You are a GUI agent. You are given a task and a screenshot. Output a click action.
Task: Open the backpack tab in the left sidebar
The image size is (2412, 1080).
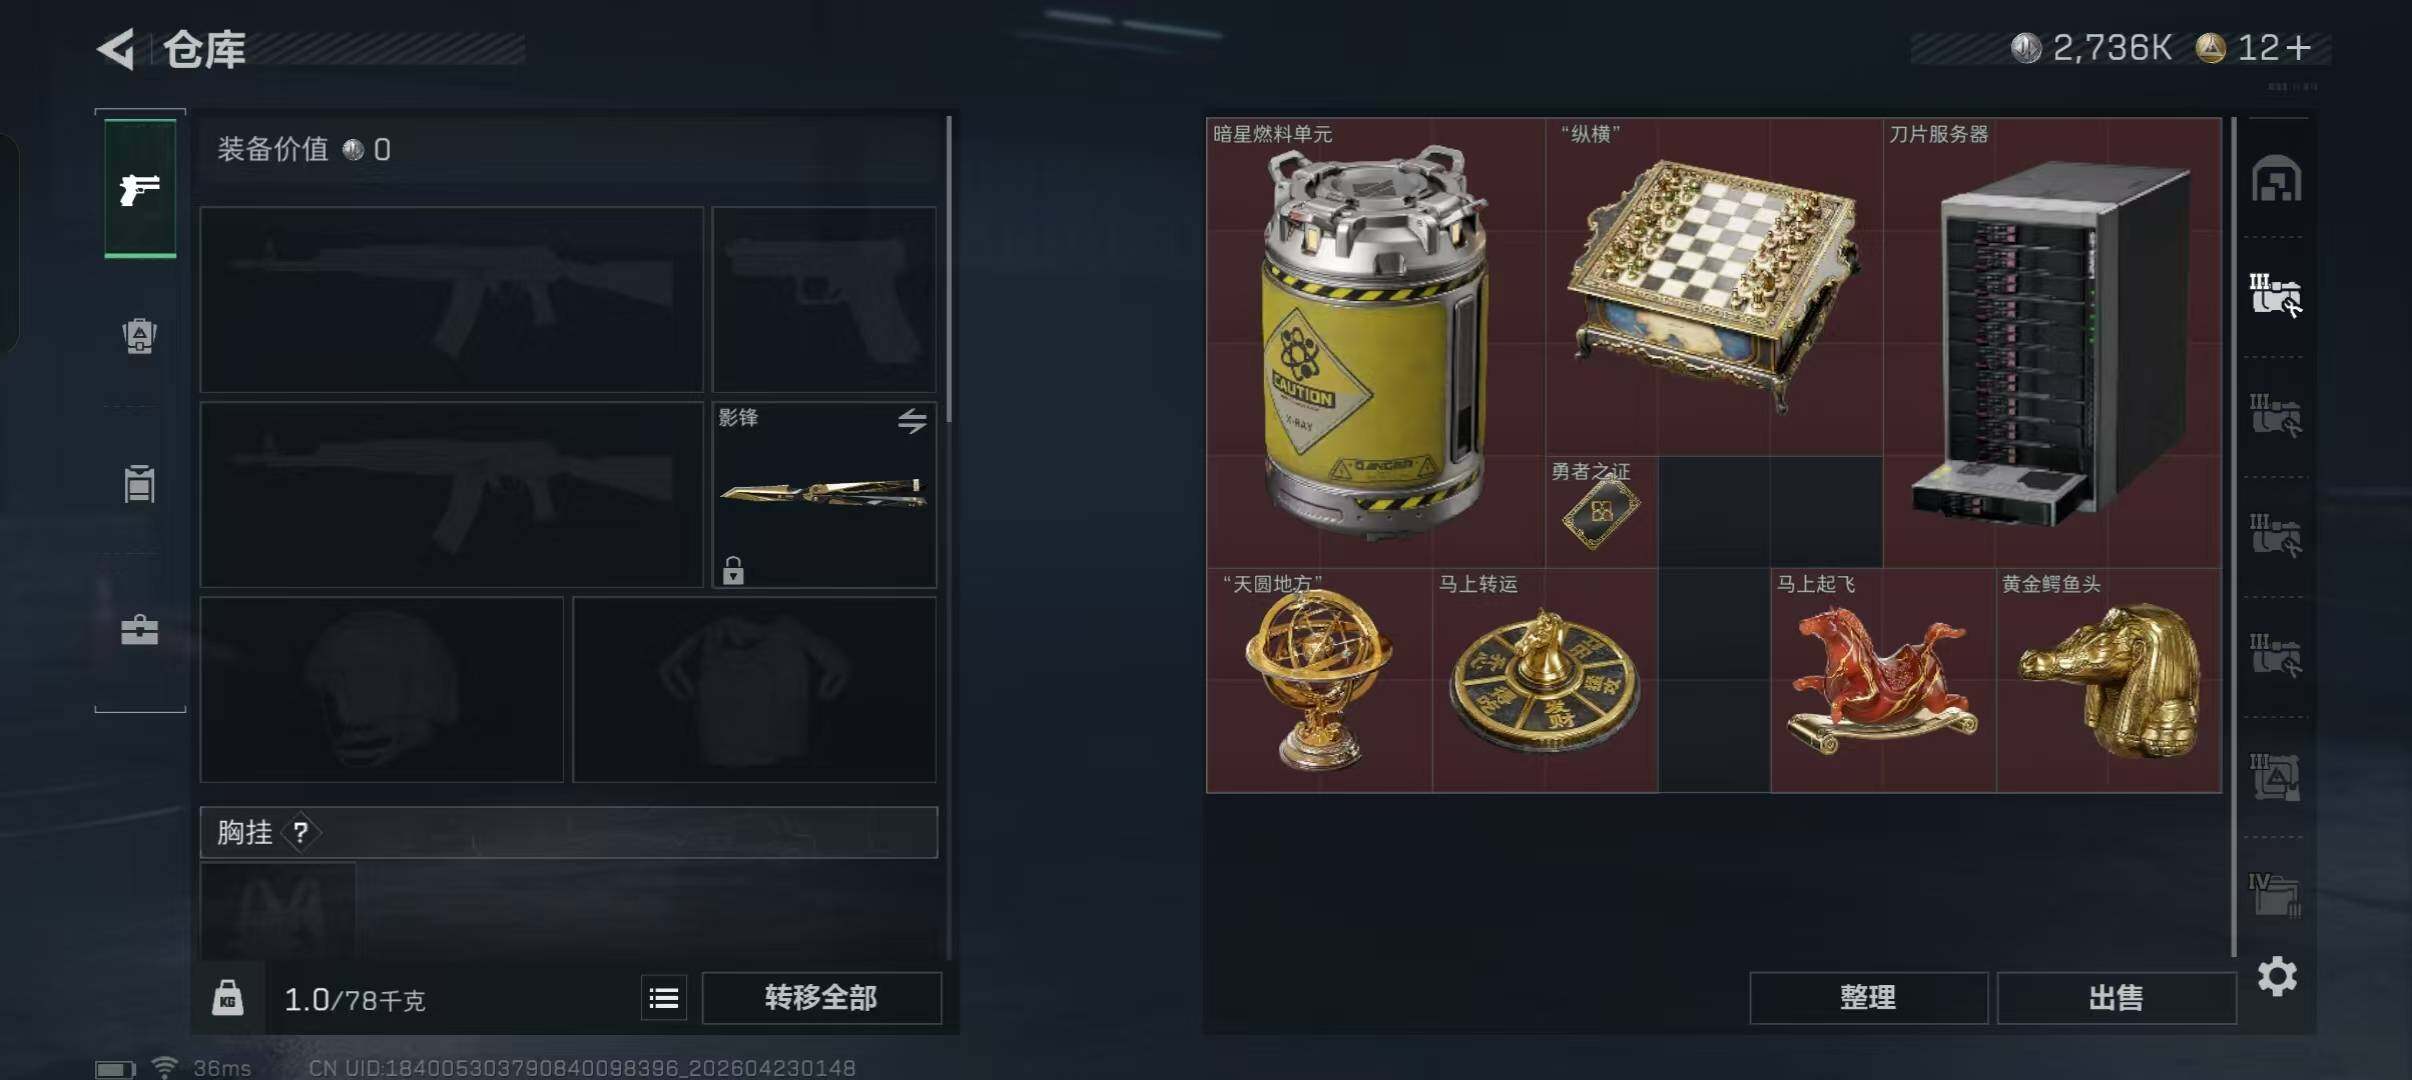click(140, 335)
